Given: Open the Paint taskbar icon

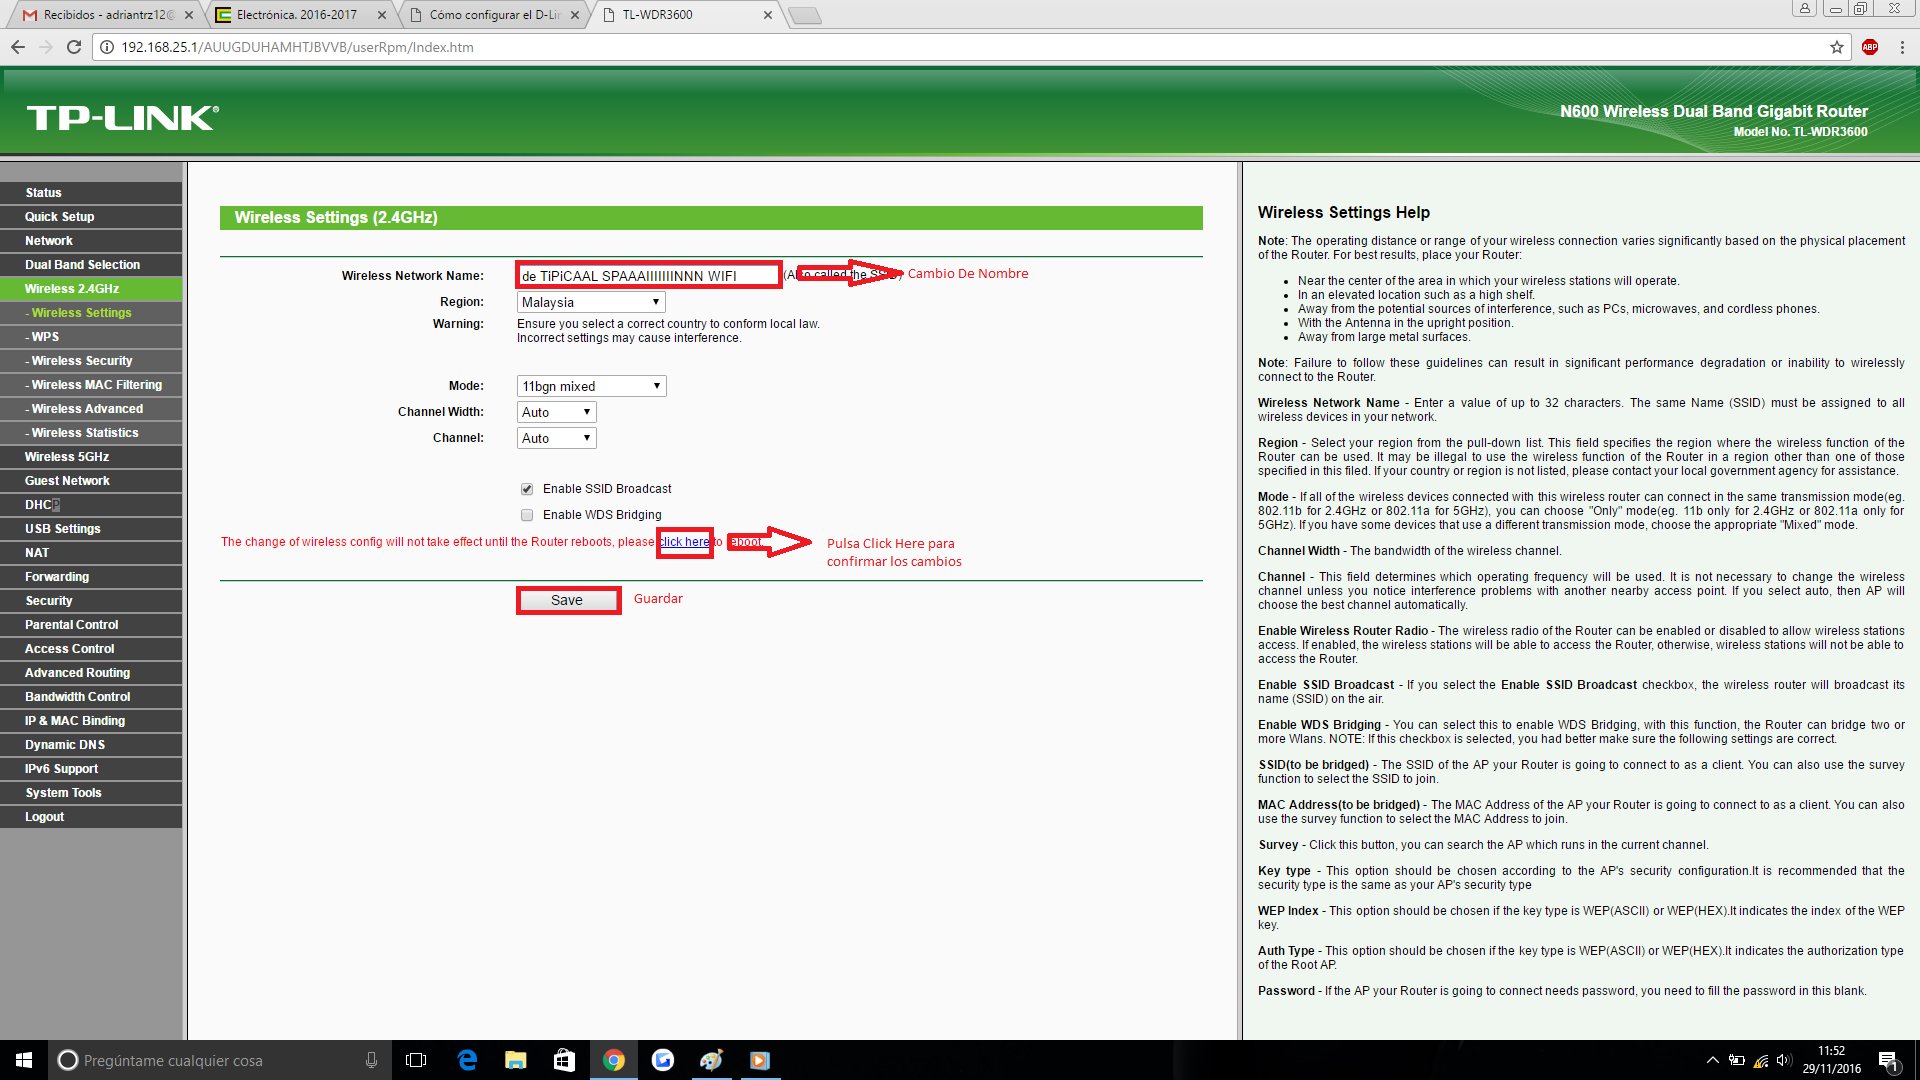Looking at the screenshot, I should click(711, 1060).
